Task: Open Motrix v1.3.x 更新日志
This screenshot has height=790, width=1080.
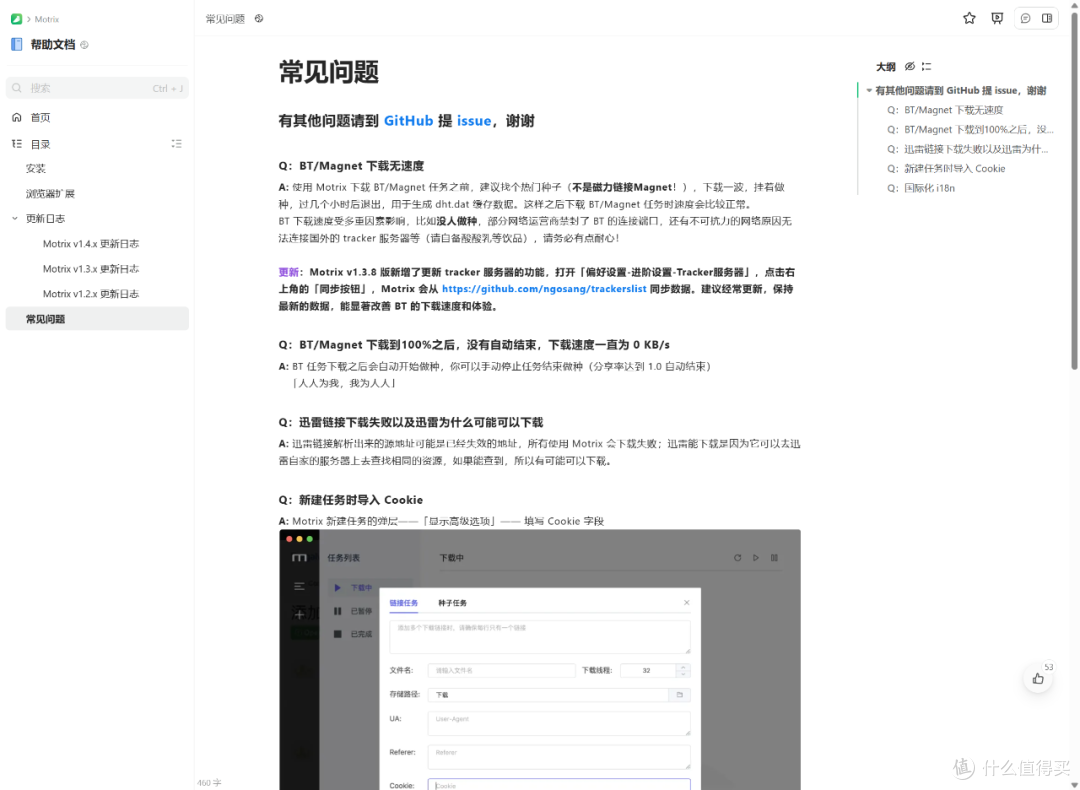Action: pyautogui.click(x=91, y=269)
